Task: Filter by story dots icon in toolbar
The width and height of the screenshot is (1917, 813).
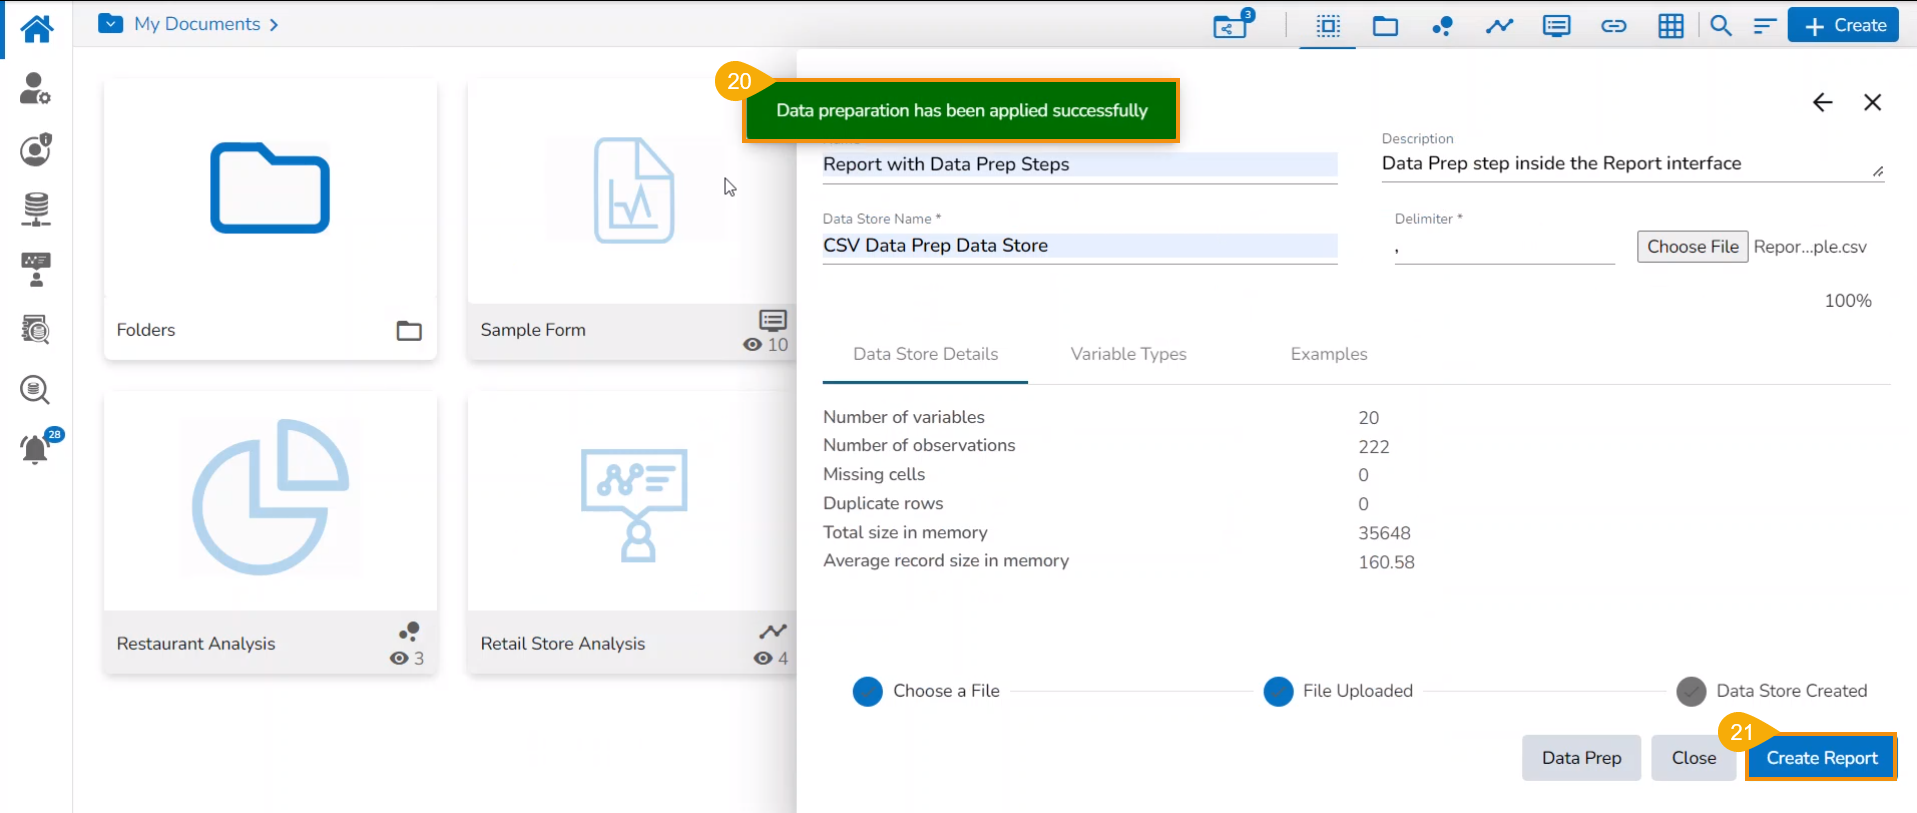Action: (x=1442, y=26)
